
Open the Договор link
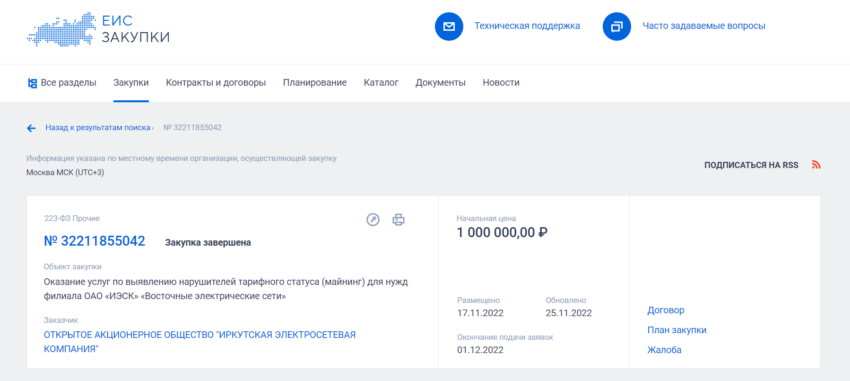point(666,311)
